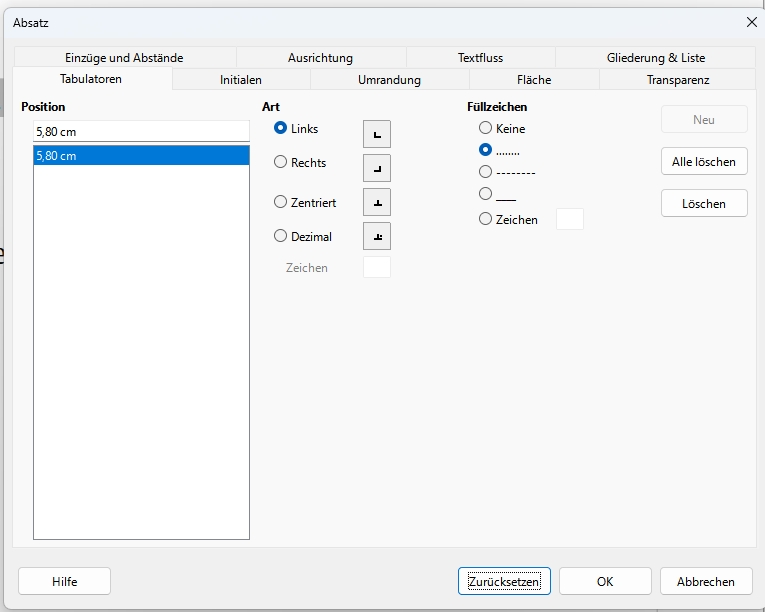The width and height of the screenshot is (765, 612).
Task: Select the 5,80 cm entry in list
Action: (140, 155)
